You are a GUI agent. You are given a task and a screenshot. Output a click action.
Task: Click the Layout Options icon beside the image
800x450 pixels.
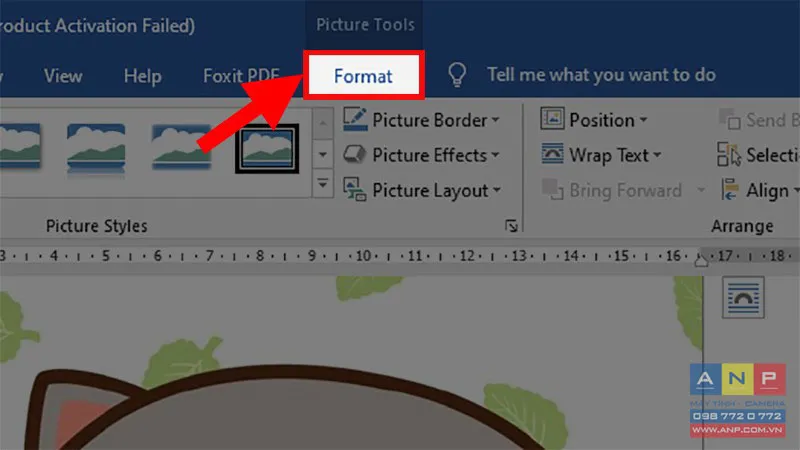(742, 297)
